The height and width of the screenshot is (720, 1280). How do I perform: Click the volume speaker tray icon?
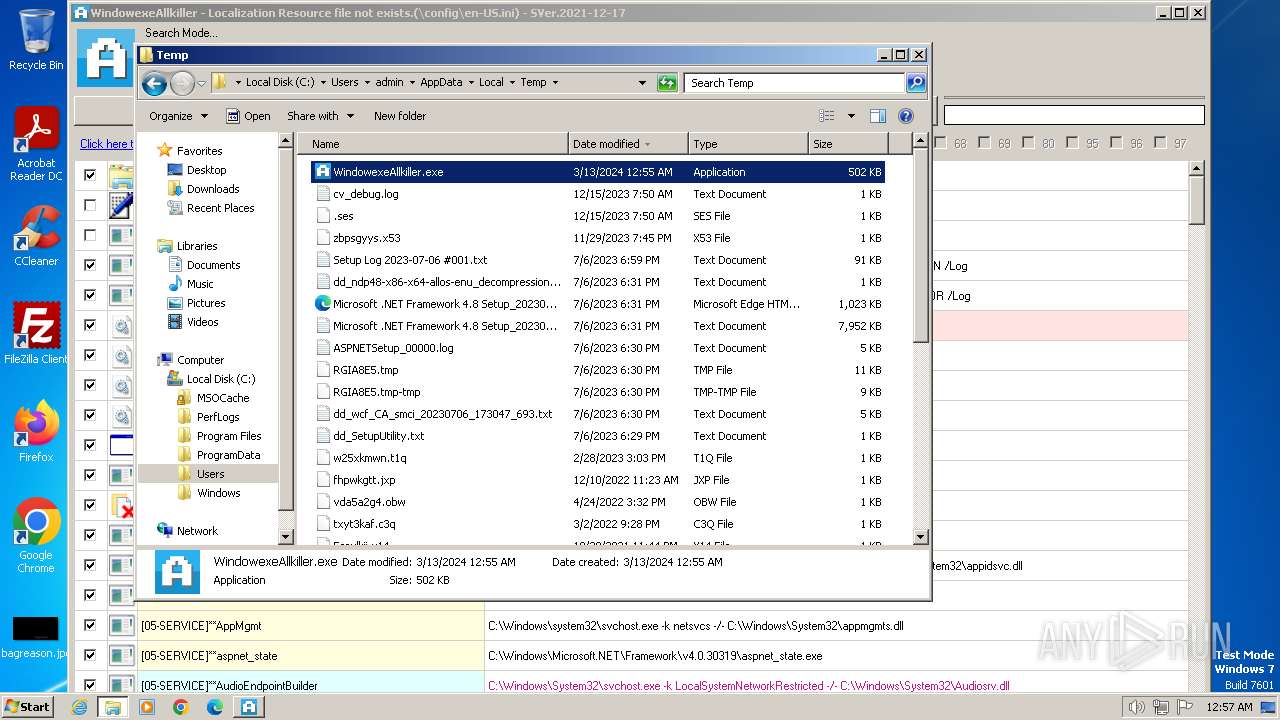(1136, 707)
